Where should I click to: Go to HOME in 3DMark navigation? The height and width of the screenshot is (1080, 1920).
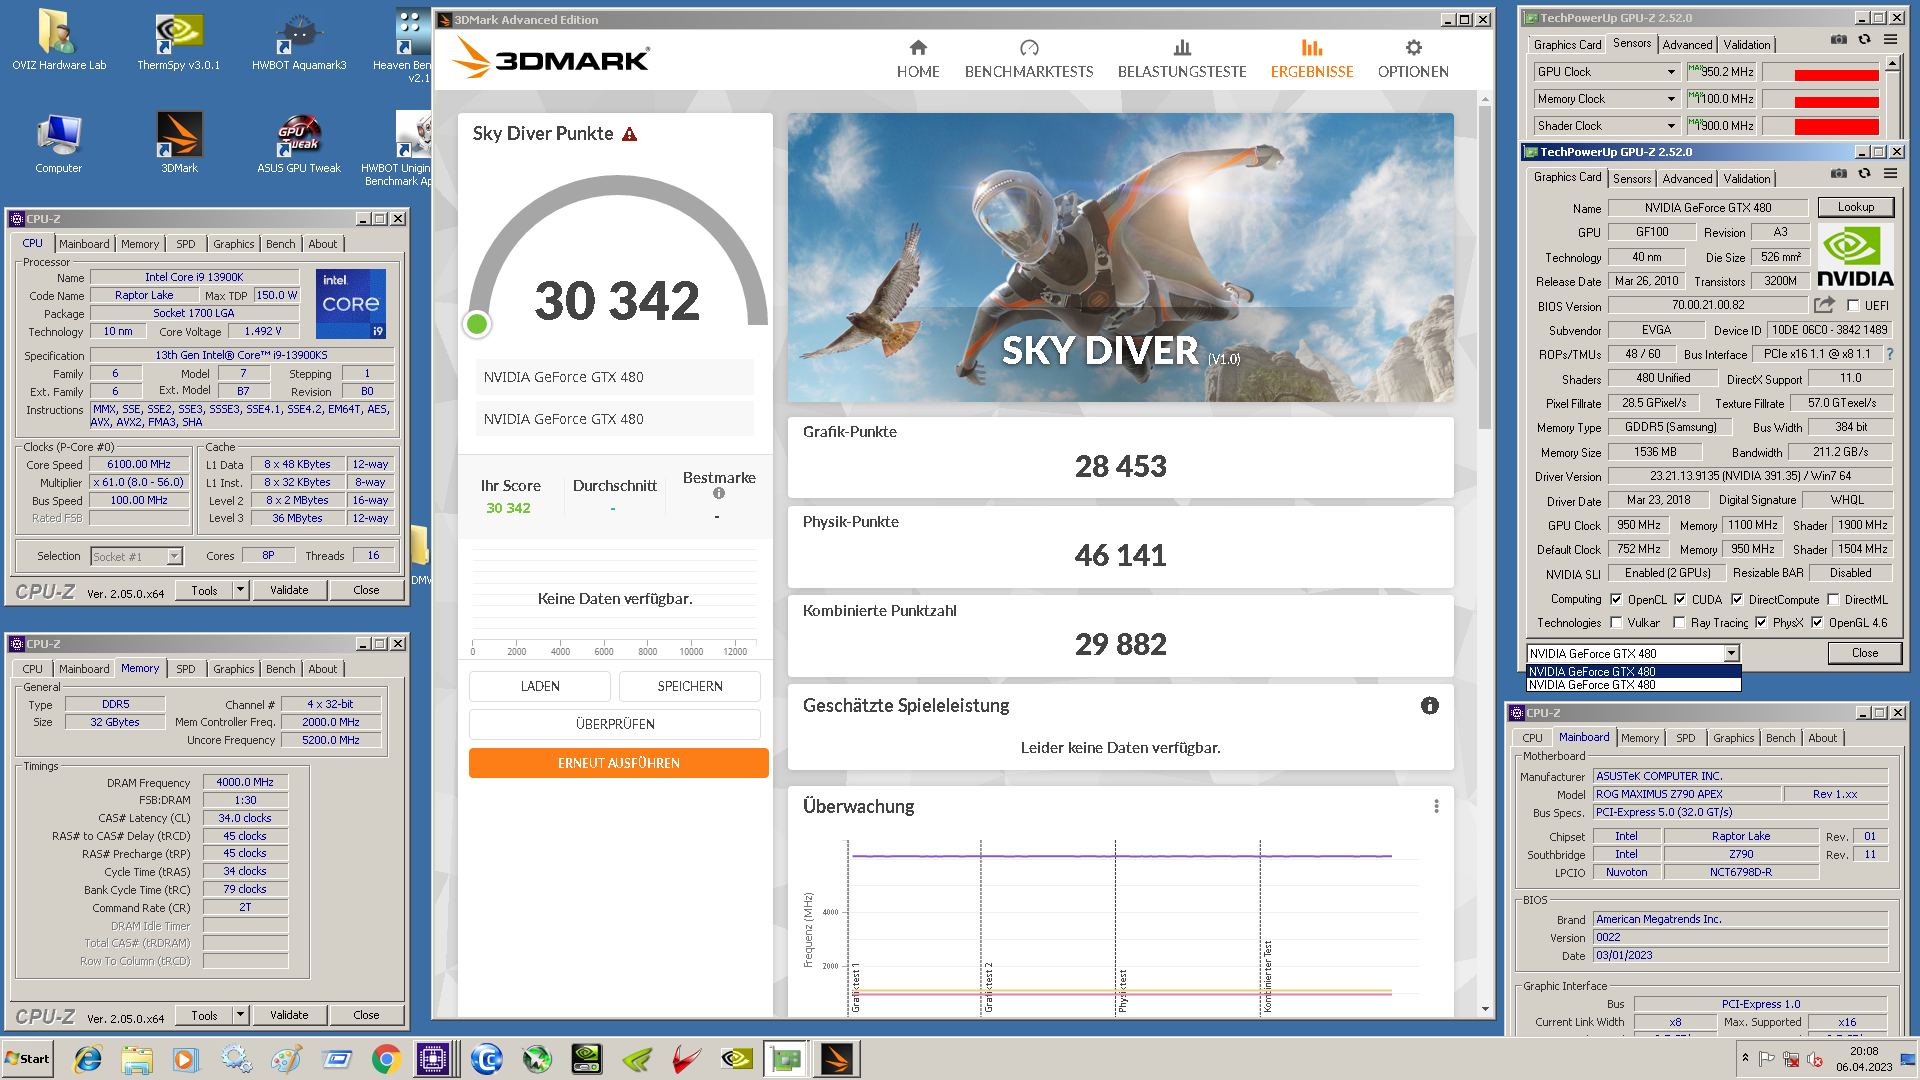click(917, 60)
